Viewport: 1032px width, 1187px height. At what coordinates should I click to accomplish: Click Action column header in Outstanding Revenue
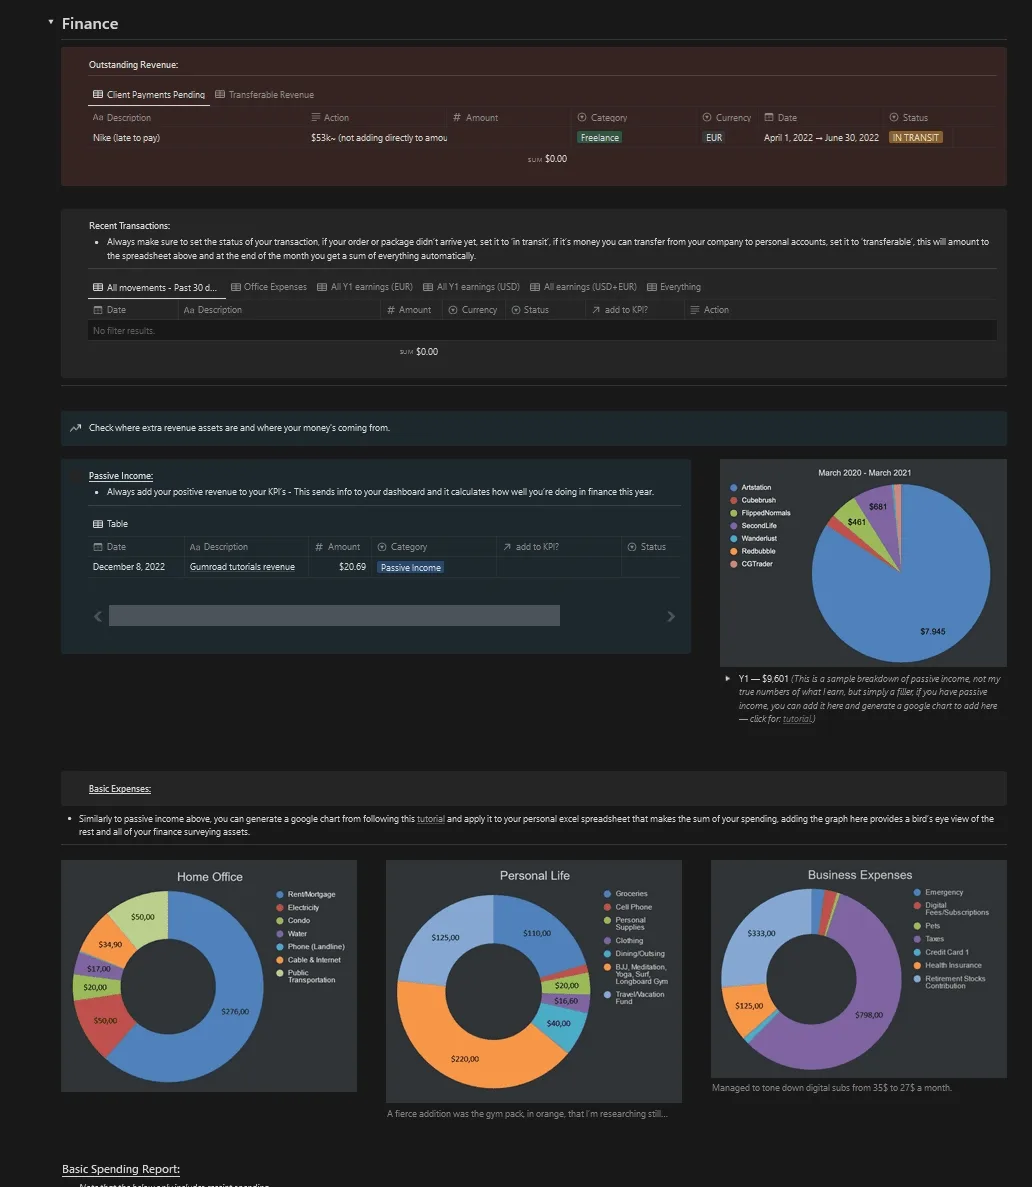point(330,117)
